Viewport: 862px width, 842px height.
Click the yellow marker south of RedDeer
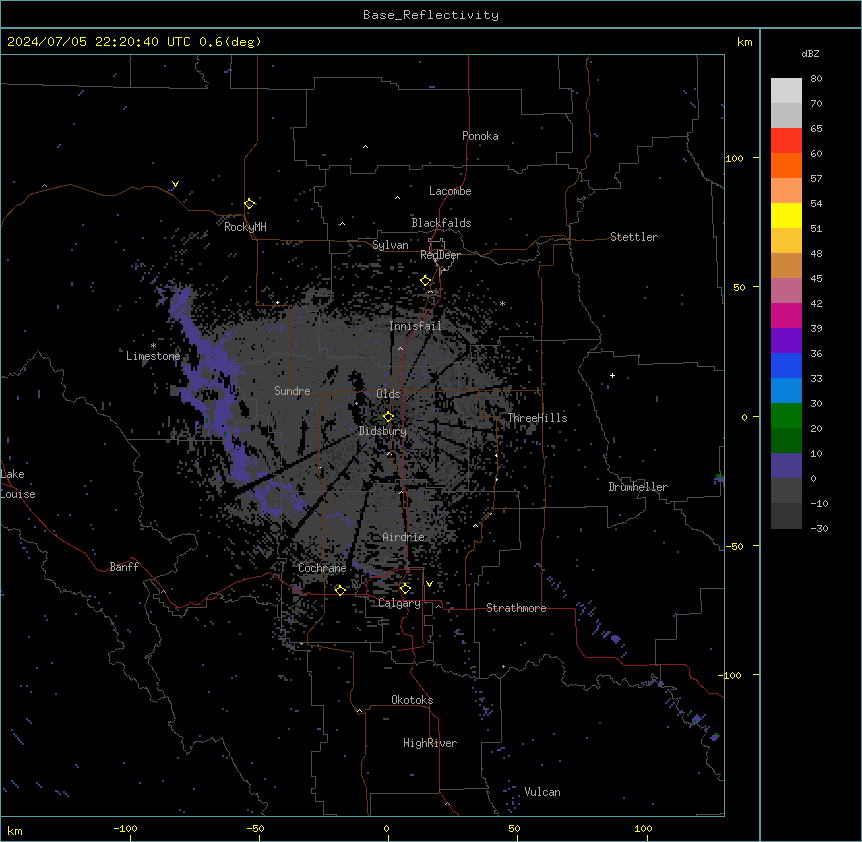(x=426, y=280)
